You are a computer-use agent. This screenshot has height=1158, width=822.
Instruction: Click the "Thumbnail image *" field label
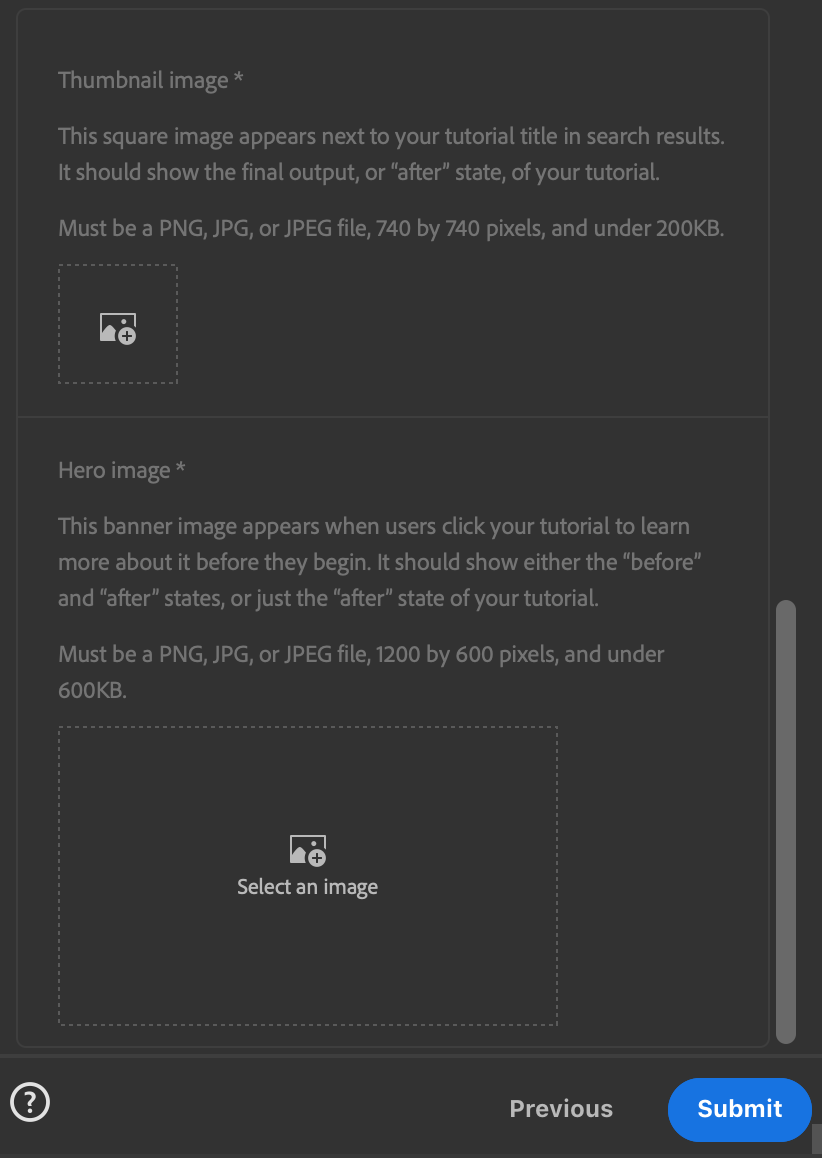pos(151,80)
